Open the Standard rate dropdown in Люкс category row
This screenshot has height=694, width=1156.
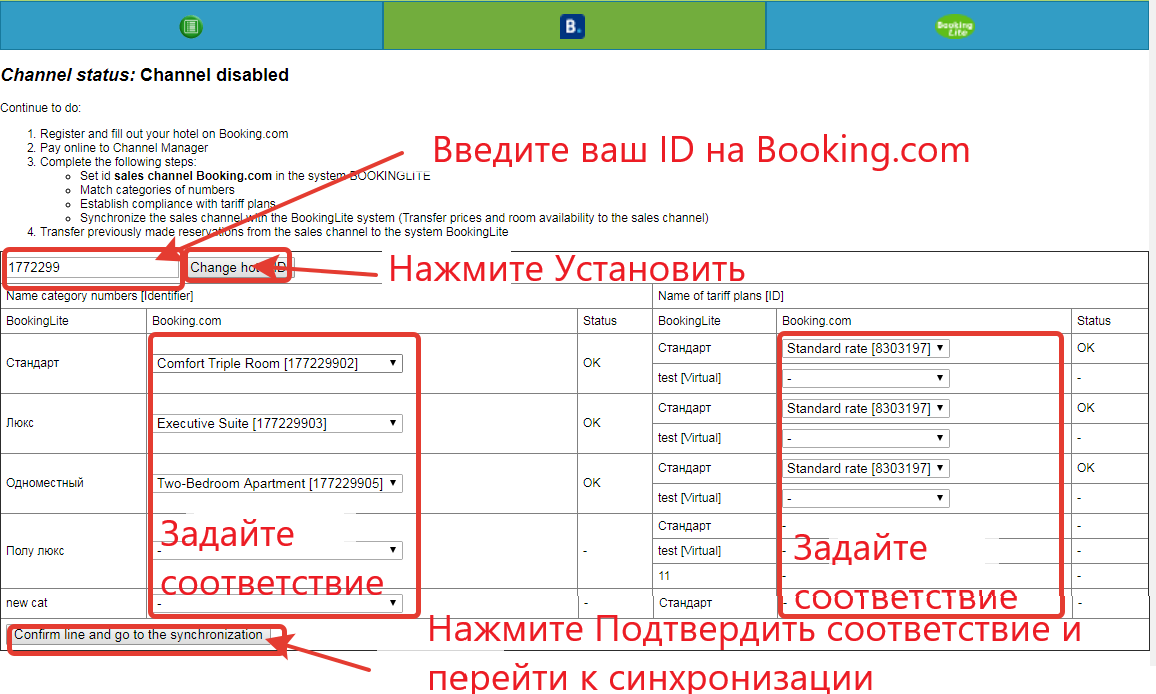point(866,409)
